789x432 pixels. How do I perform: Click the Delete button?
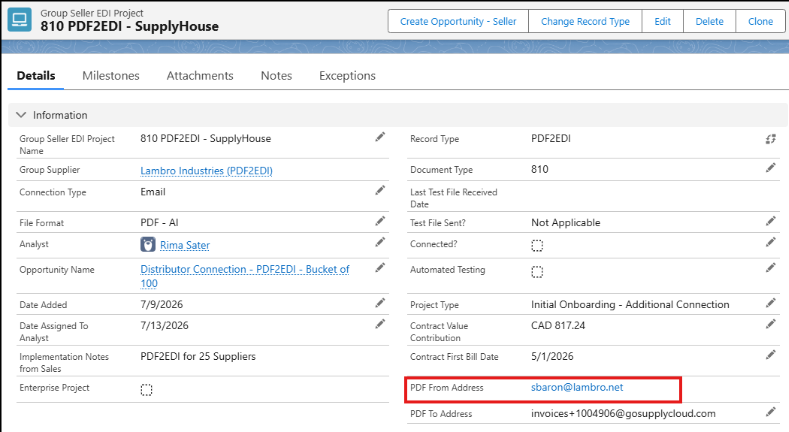[709, 21]
